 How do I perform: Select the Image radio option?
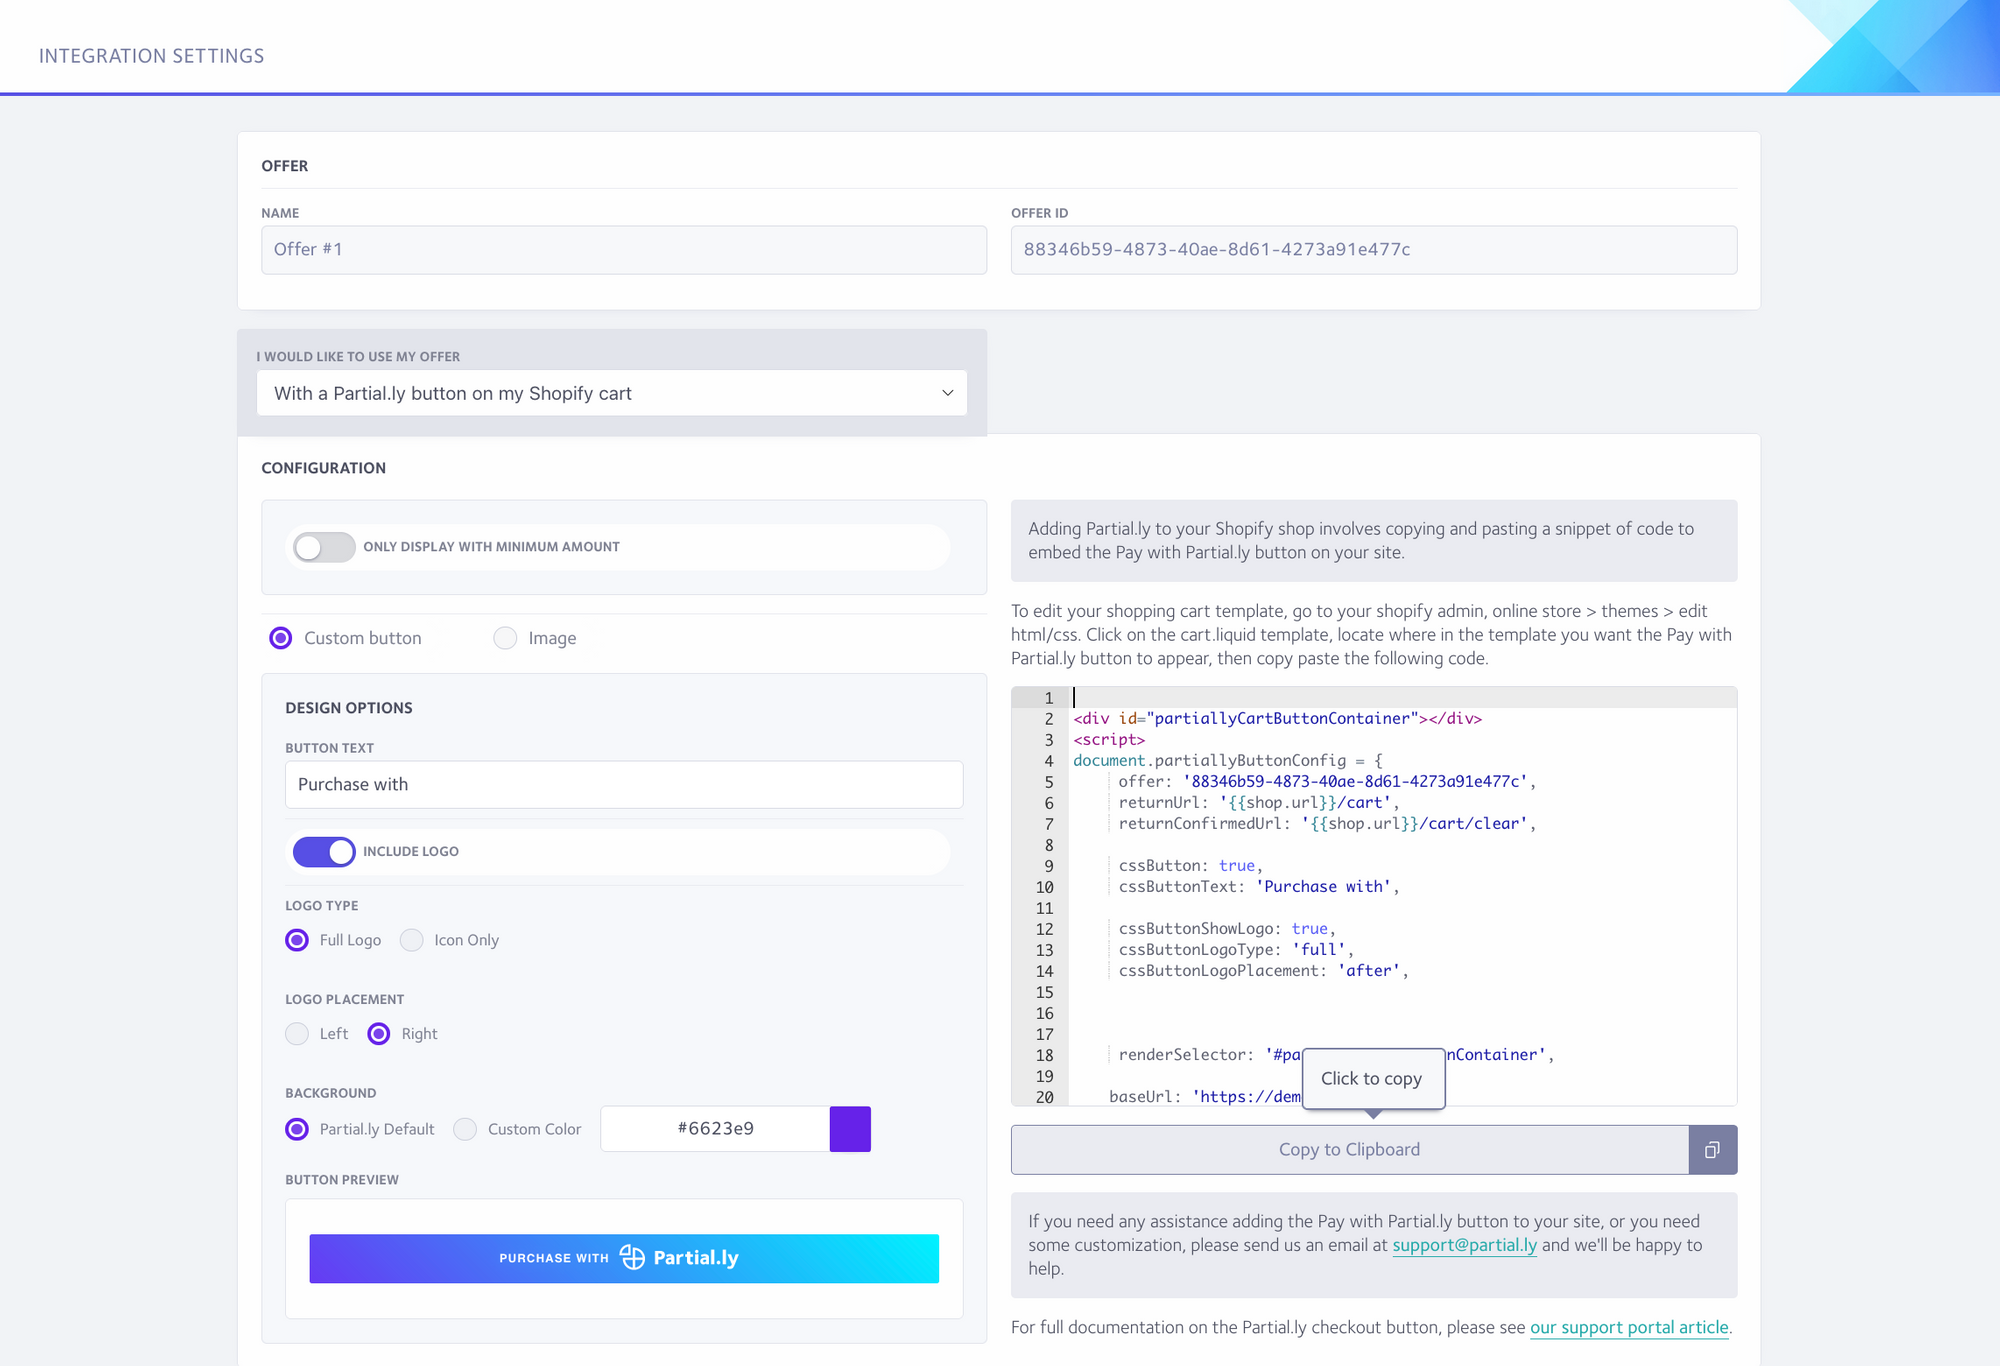[503, 637]
